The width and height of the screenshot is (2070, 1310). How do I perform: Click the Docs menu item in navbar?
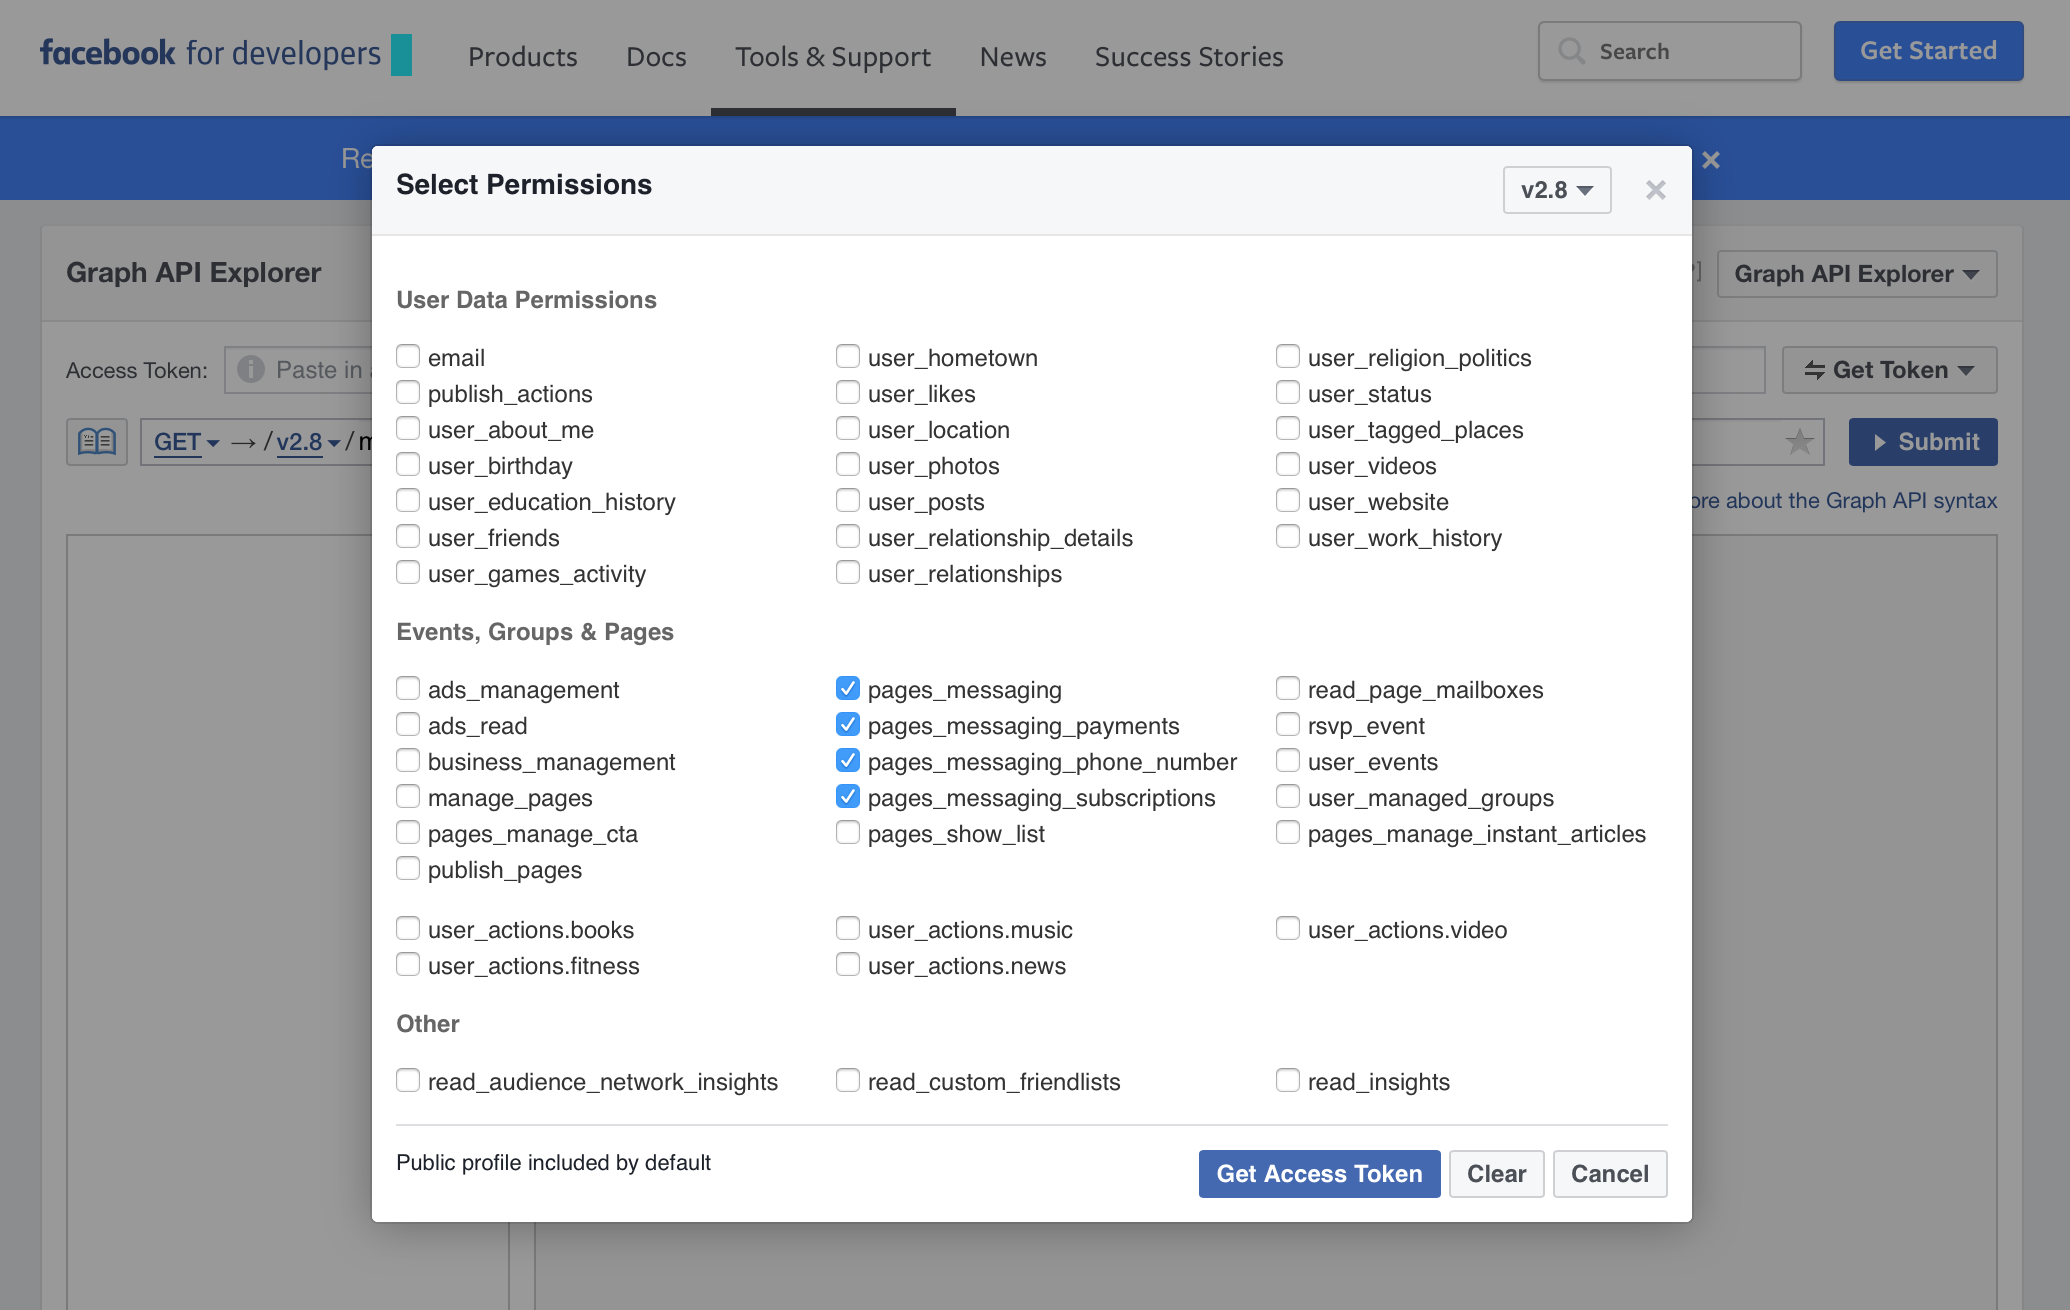(656, 56)
